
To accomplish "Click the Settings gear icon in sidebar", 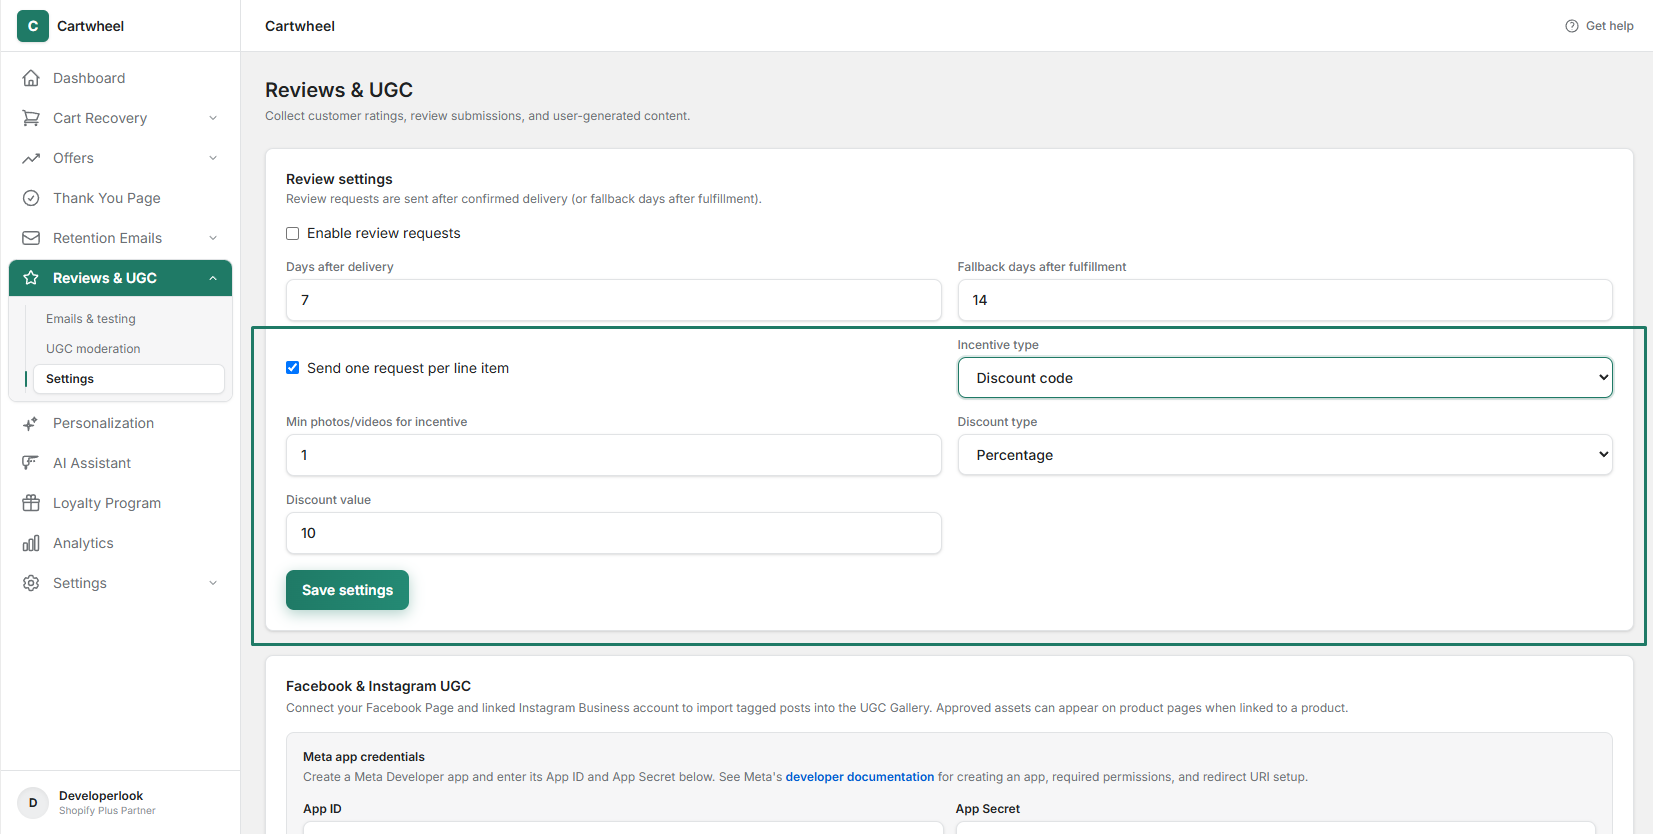I will tap(31, 583).
